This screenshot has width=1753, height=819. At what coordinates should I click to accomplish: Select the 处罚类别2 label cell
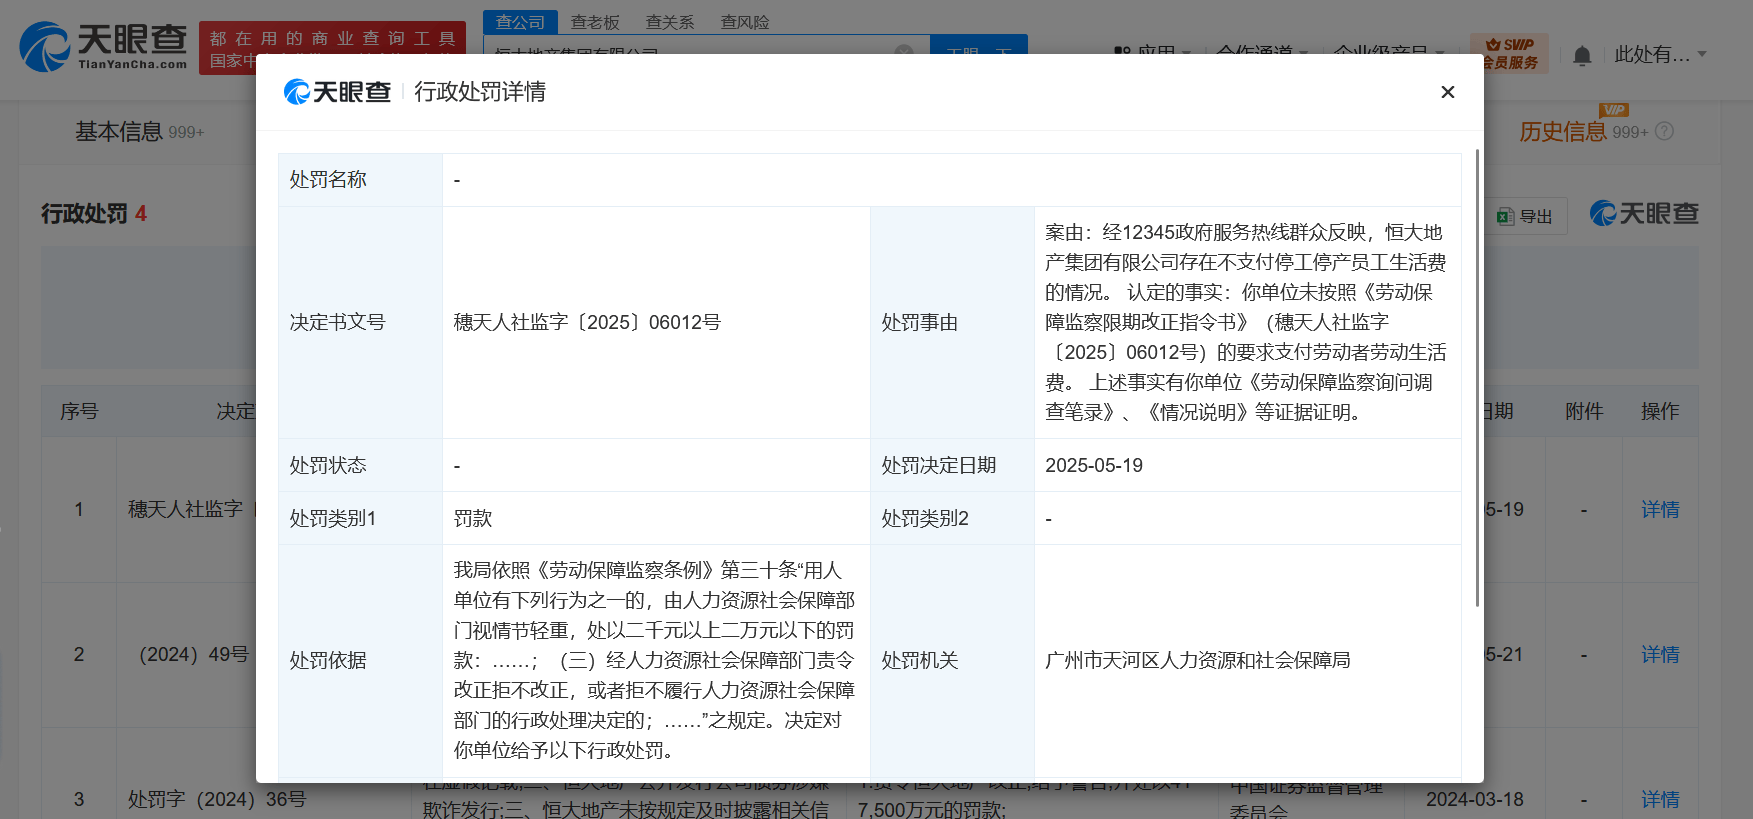pos(952,518)
